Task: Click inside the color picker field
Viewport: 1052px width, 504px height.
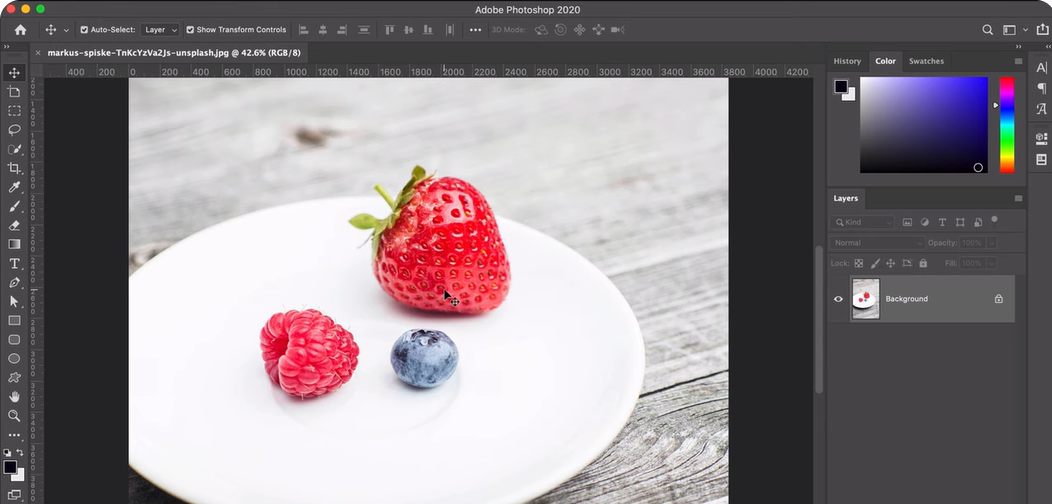Action: pos(924,125)
